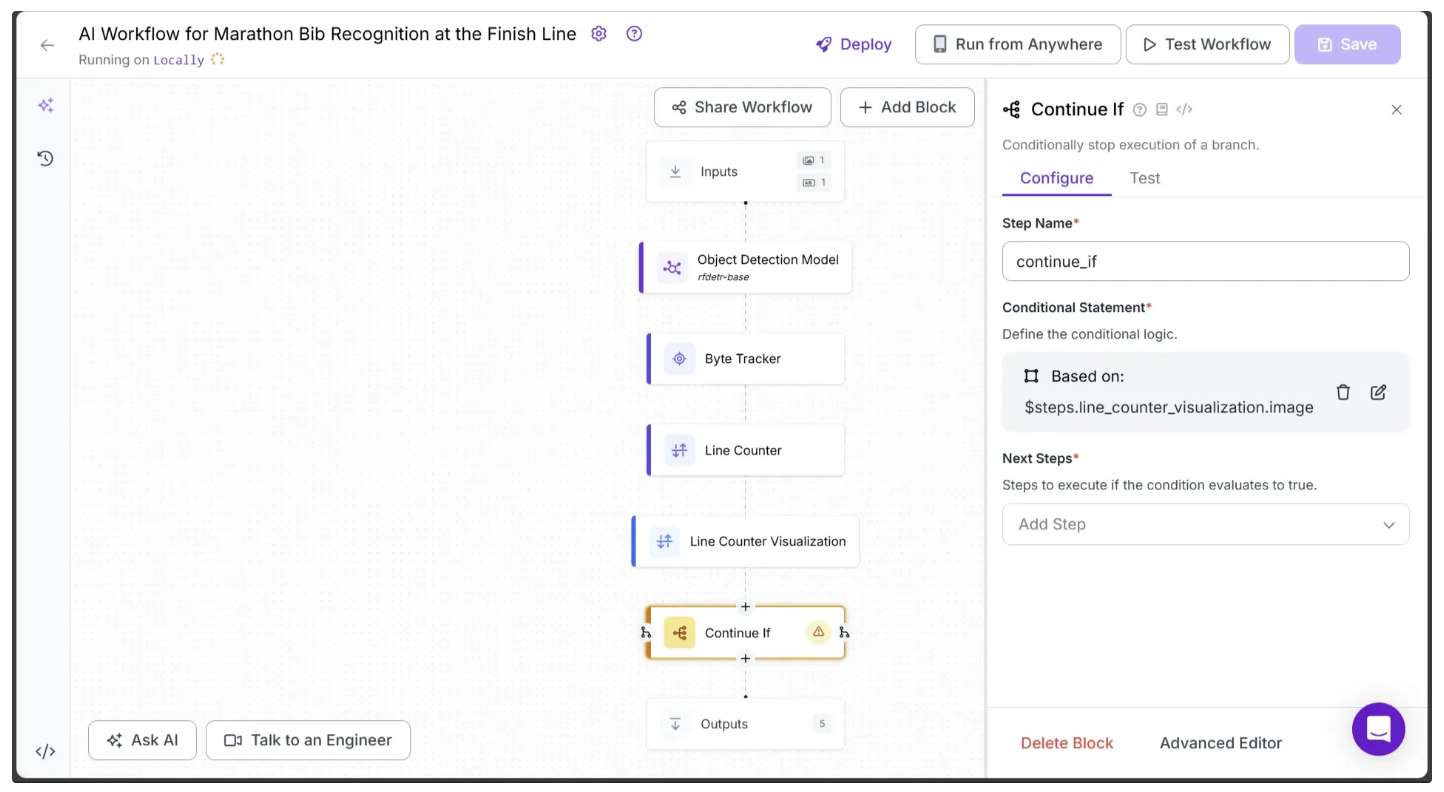Click the Test Workflow button

[x=1207, y=44]
